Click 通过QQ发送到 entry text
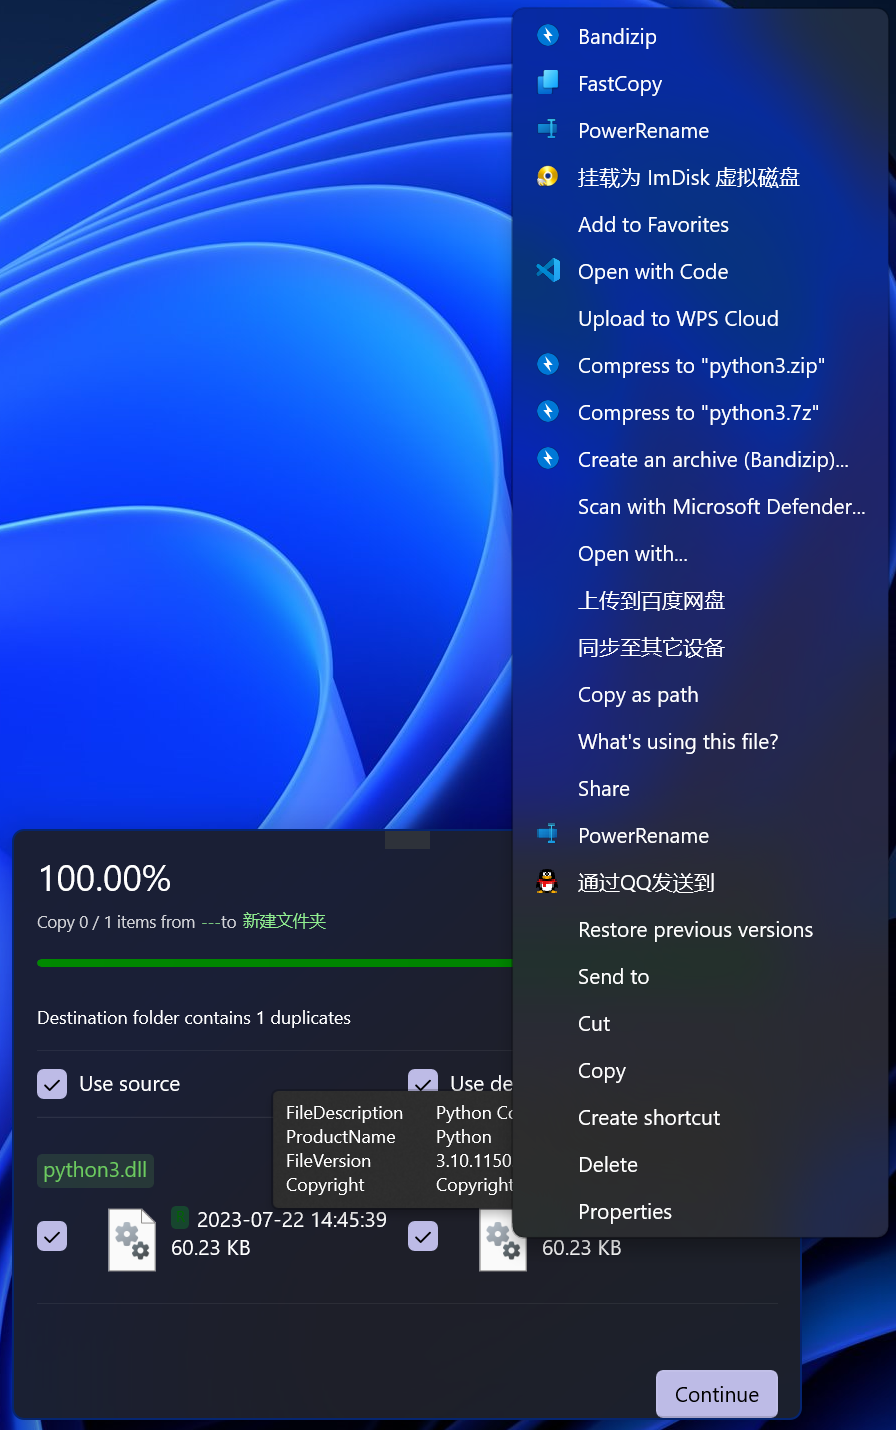This screenshot has width=896, height=1430. tap(646, 882)
